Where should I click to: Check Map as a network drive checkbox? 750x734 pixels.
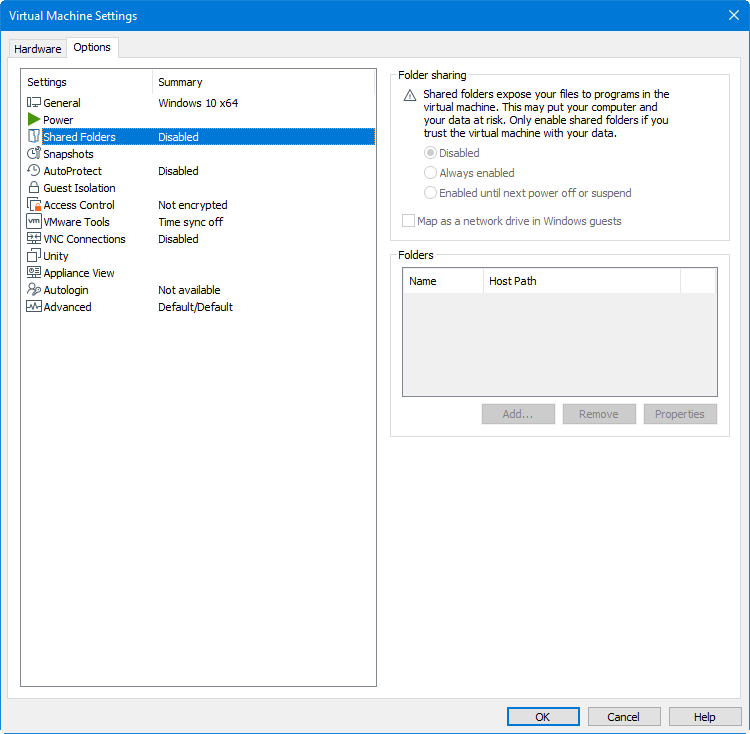[x=408, y=221]
